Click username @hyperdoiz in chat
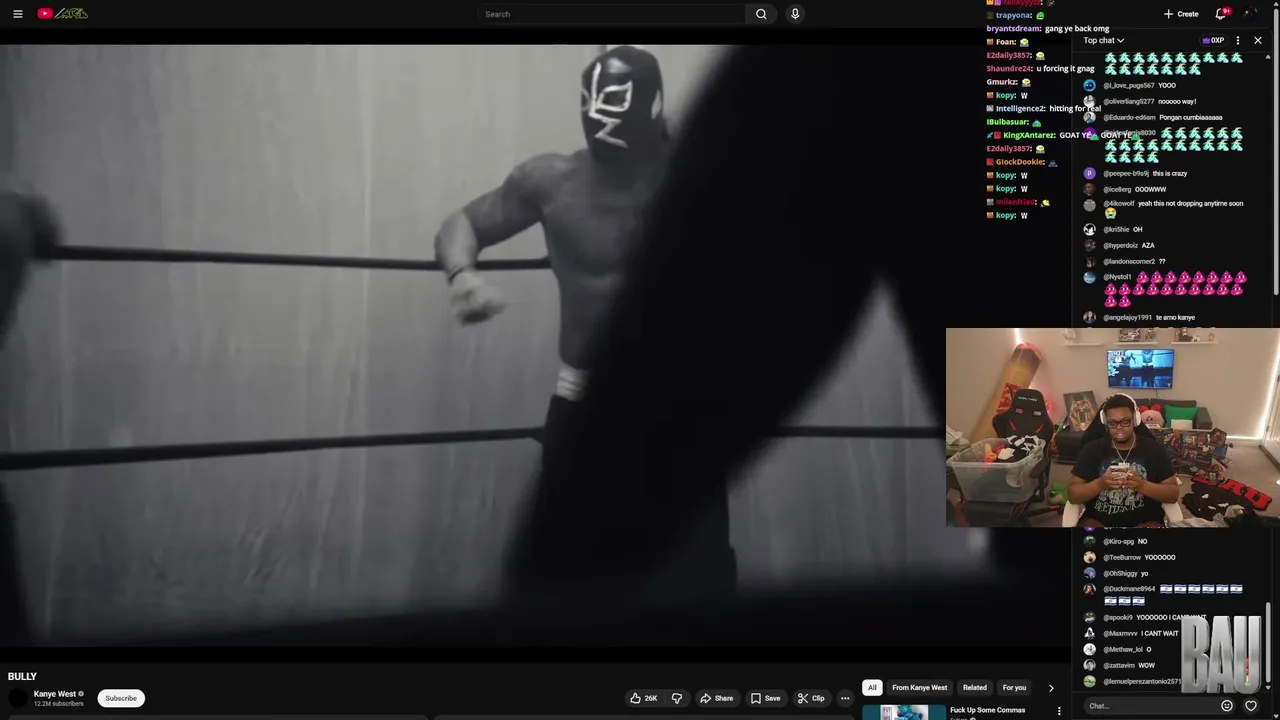The height and width of the screenshot is (720, 1280). [x=1121, y=245]
